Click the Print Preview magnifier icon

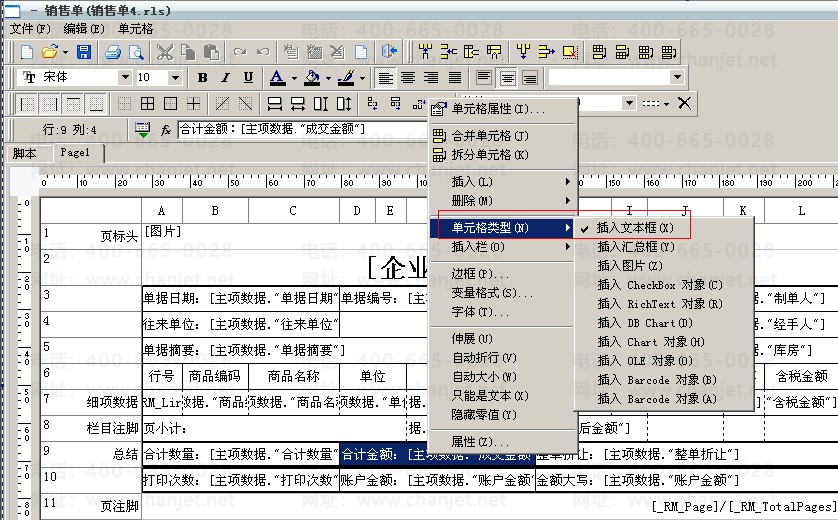(134, 51)
